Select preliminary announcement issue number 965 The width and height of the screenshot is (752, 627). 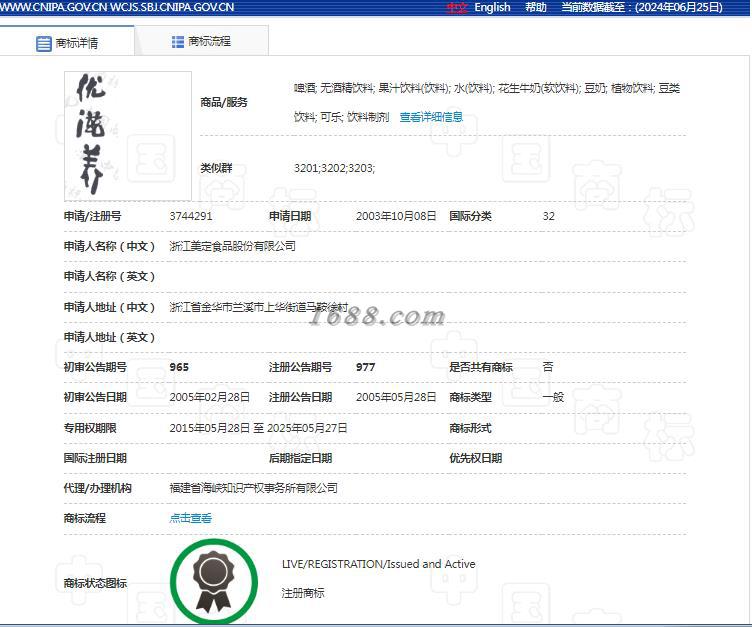(179, 367)
